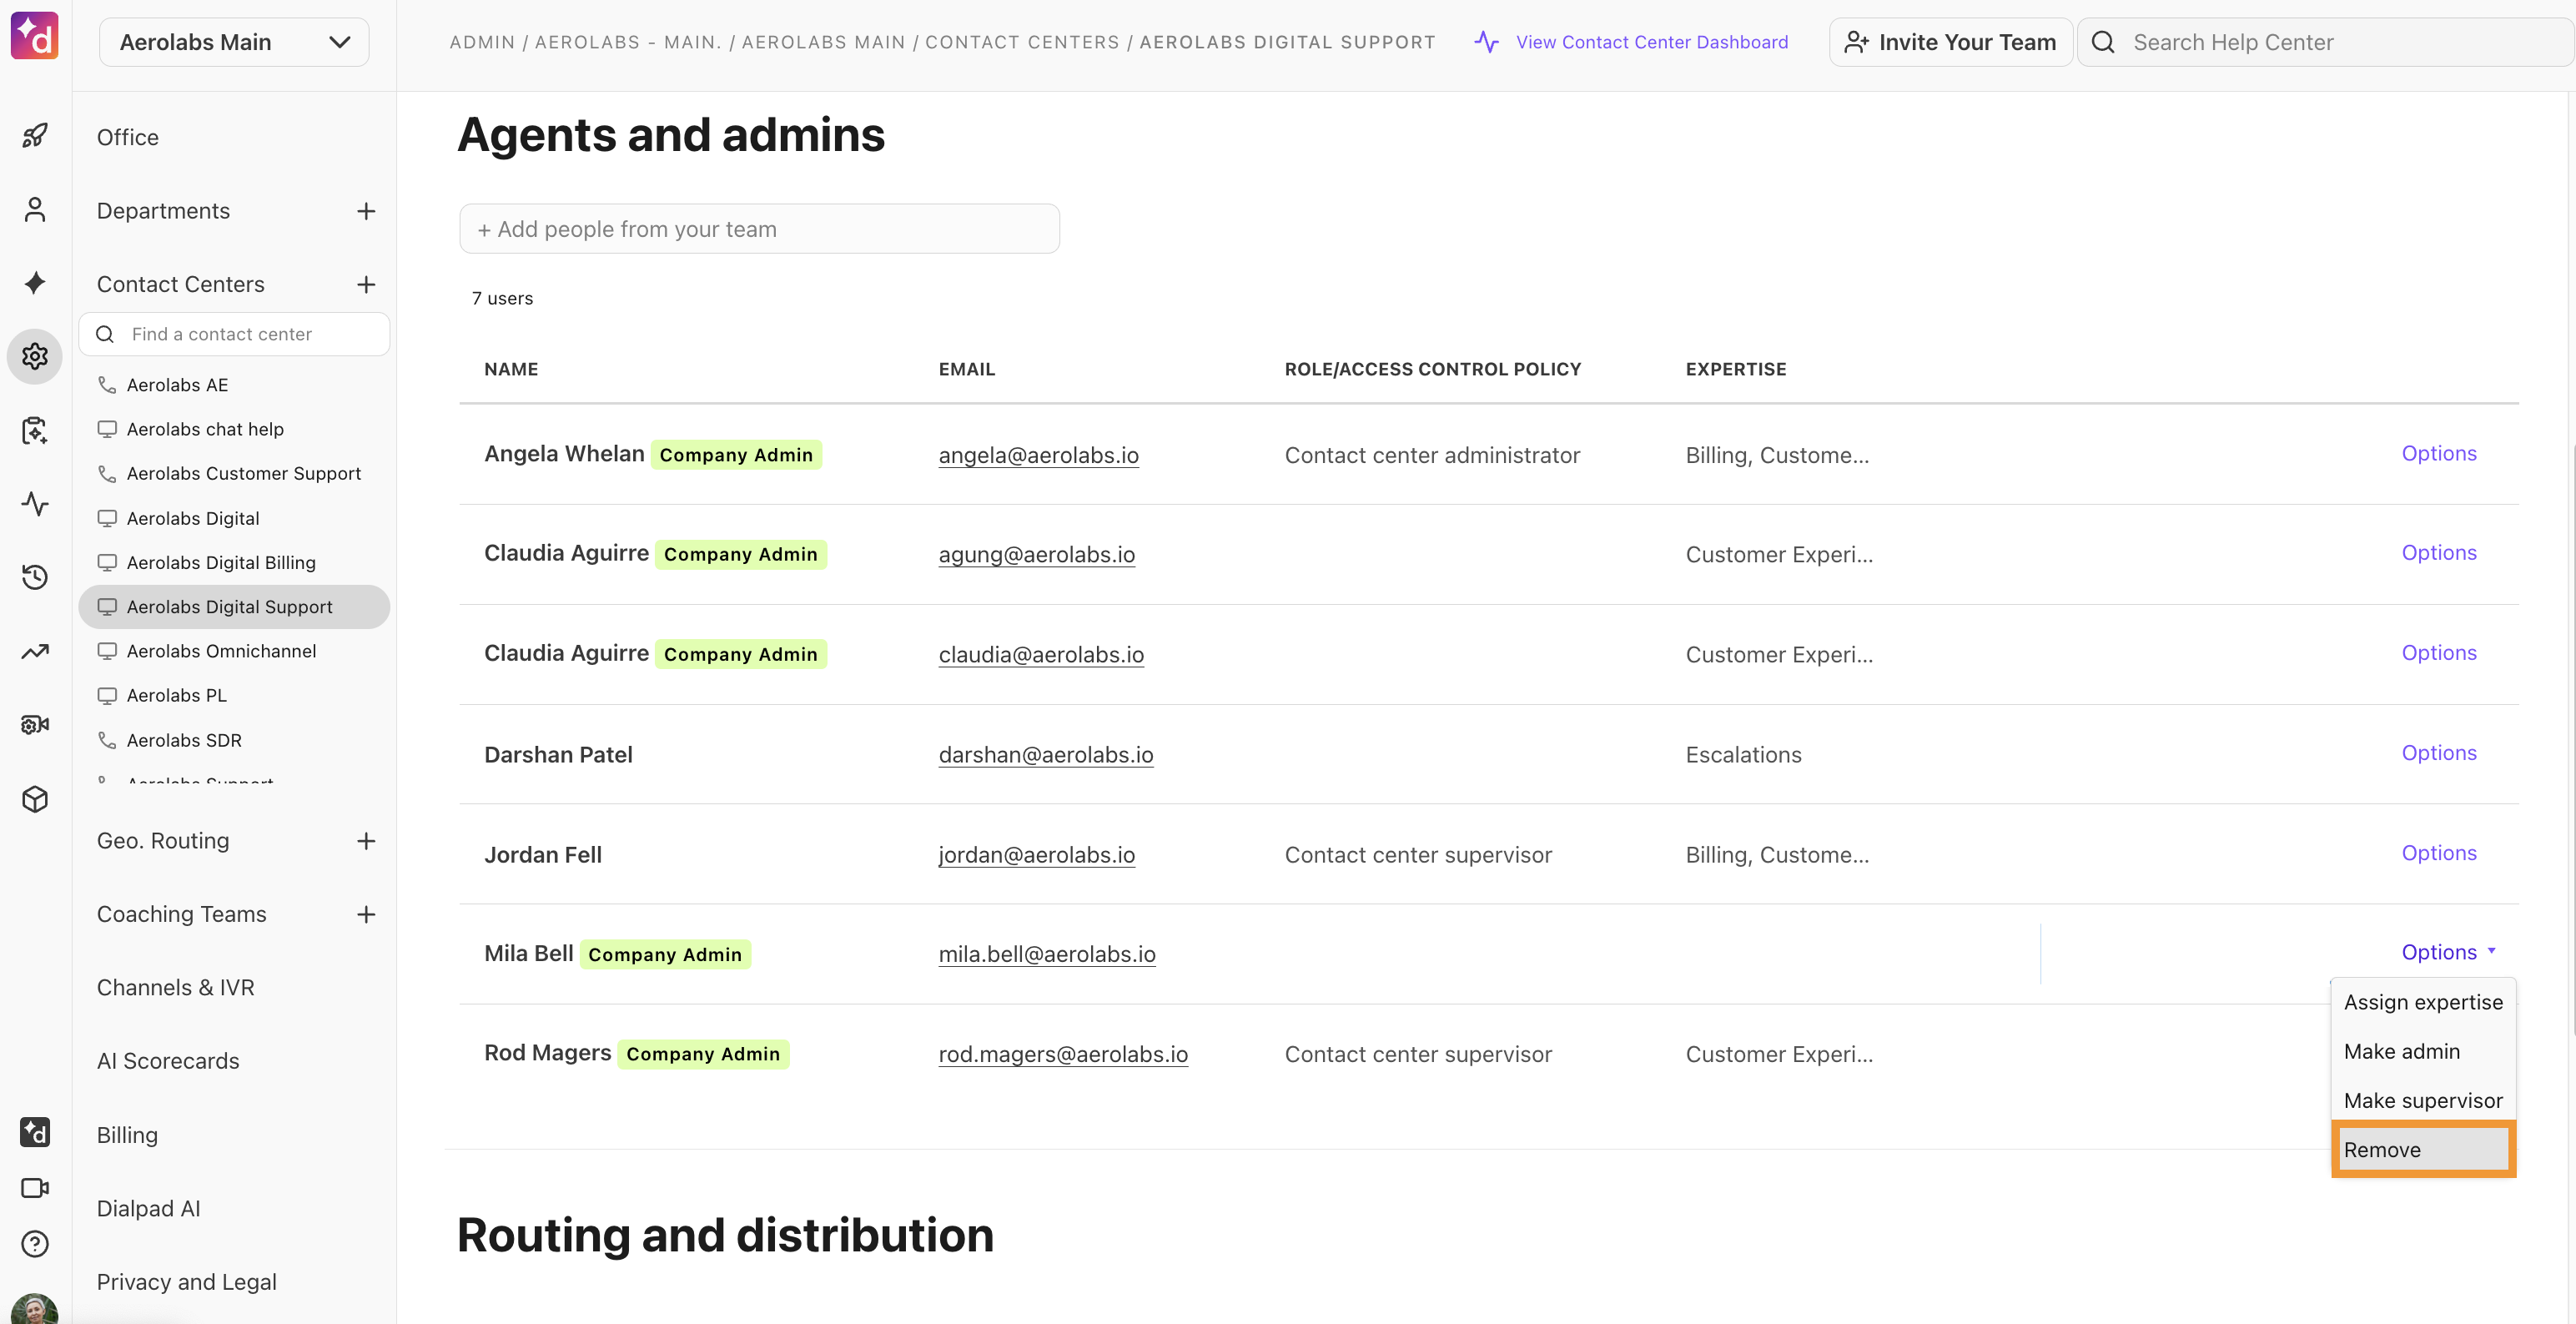Add a coaching team with plus icon
2576x1324 pixels.
click(366, 914)
